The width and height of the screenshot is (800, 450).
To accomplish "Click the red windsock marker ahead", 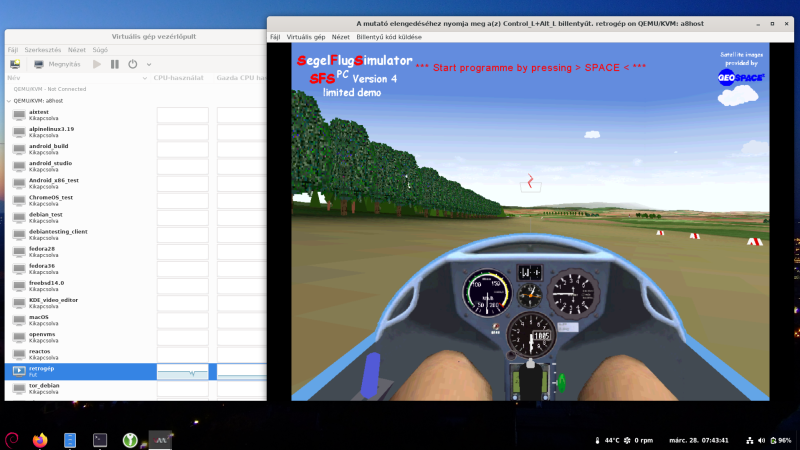I will tap(530, 181).
